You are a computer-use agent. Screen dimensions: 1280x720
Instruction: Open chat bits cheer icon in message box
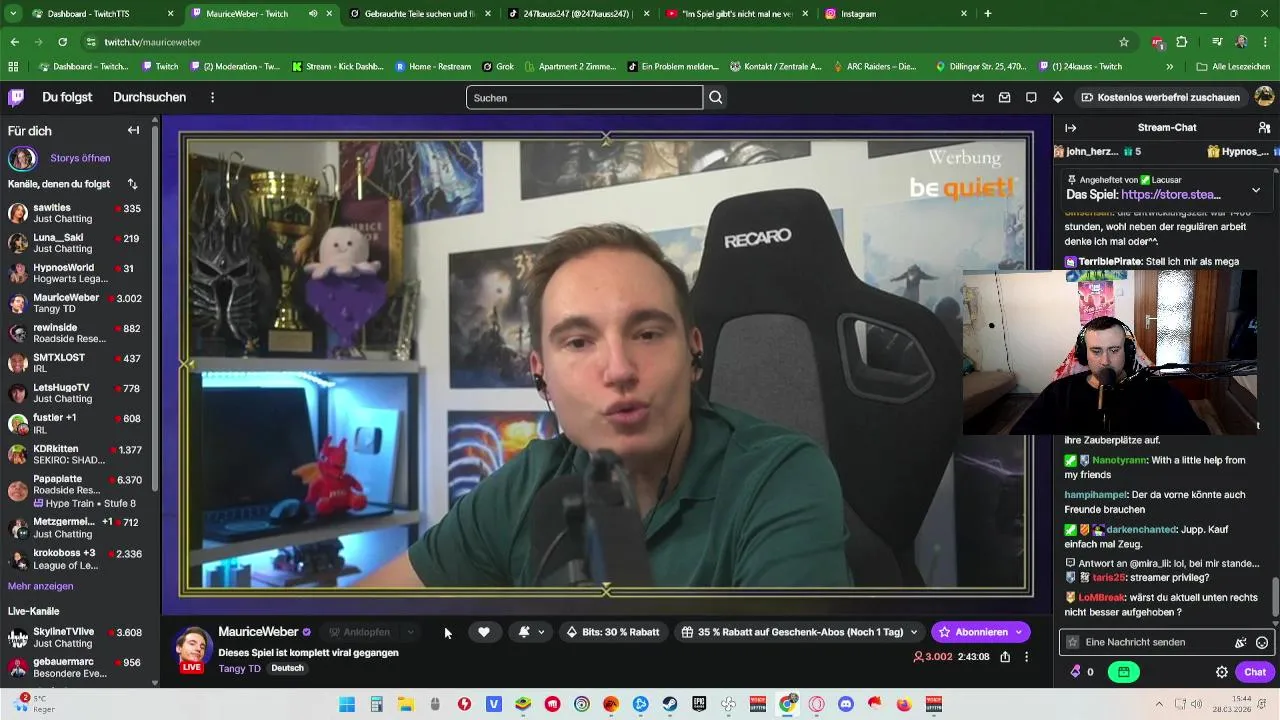[x=1241, y=643]
